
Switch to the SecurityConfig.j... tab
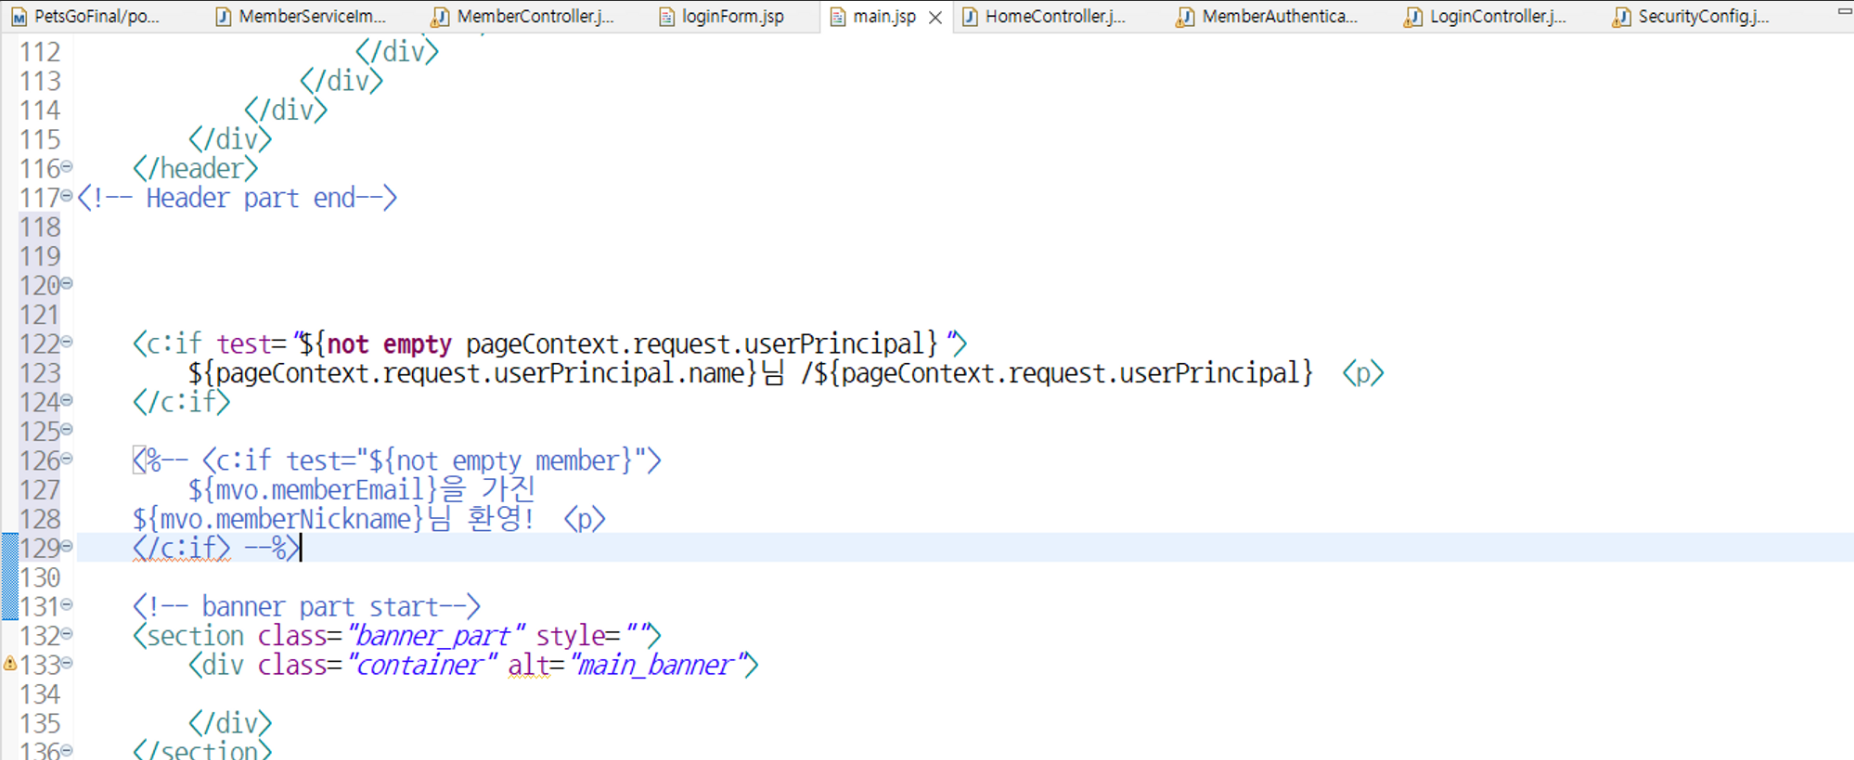[1692, 16]
